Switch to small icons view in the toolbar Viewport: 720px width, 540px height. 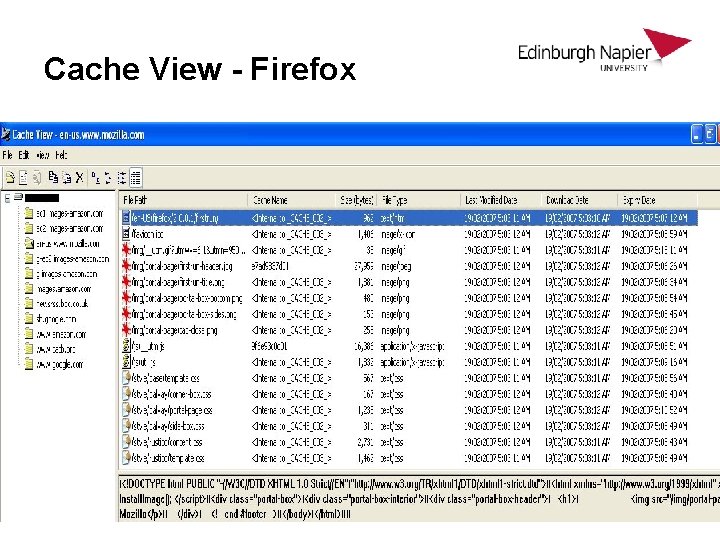coord(108,177)
